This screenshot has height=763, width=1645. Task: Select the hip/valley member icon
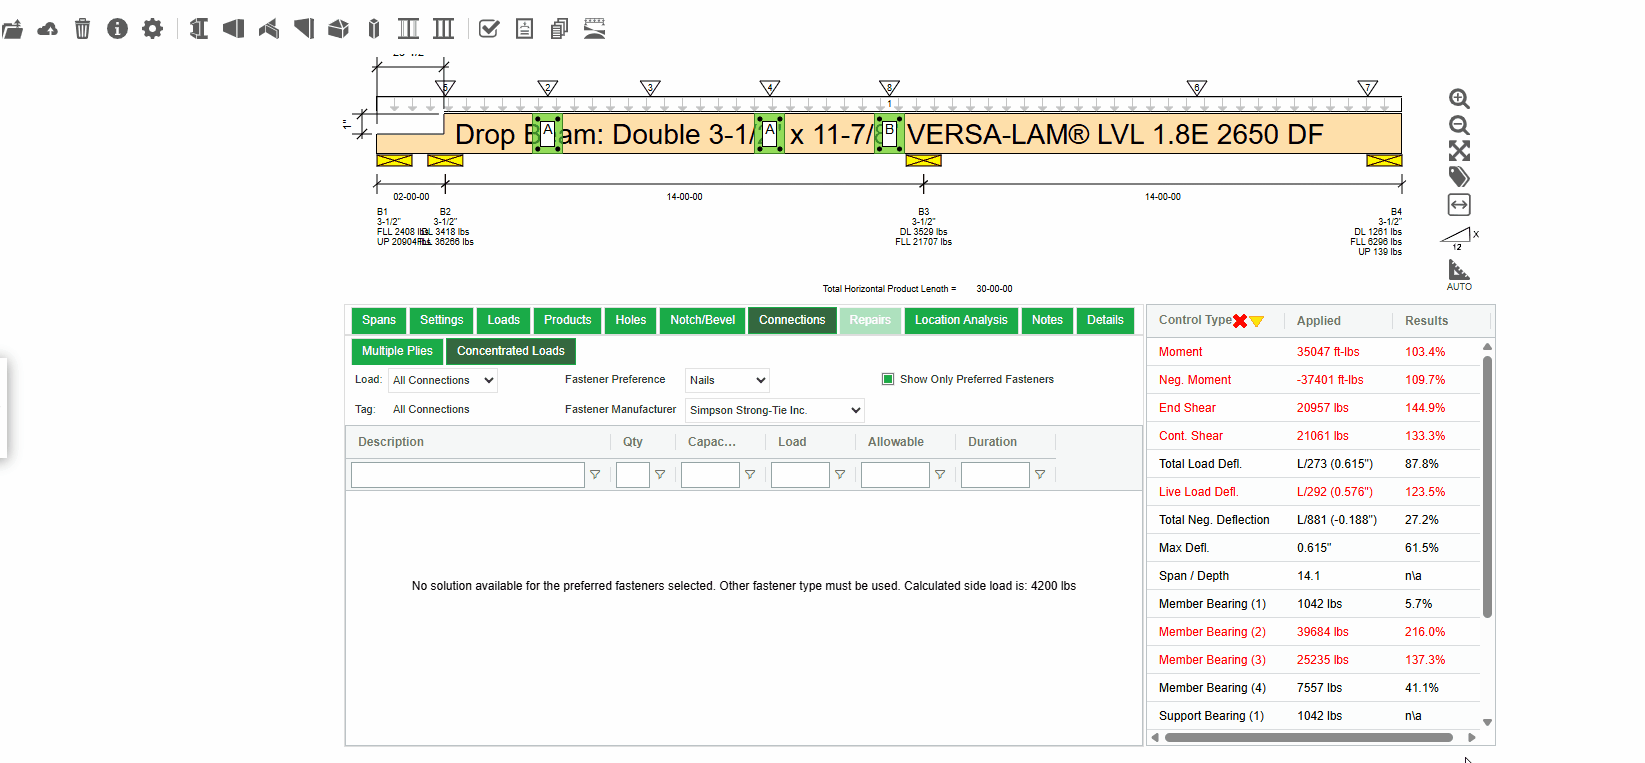(269, 29)
